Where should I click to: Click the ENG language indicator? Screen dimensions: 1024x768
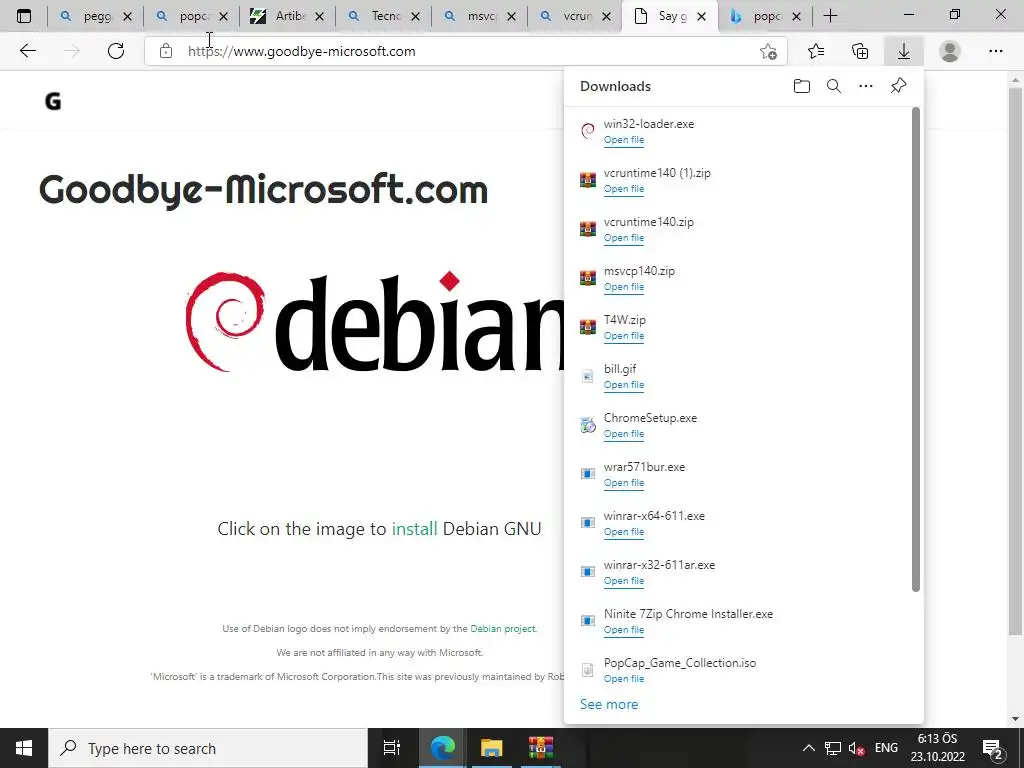pos(886,748)
